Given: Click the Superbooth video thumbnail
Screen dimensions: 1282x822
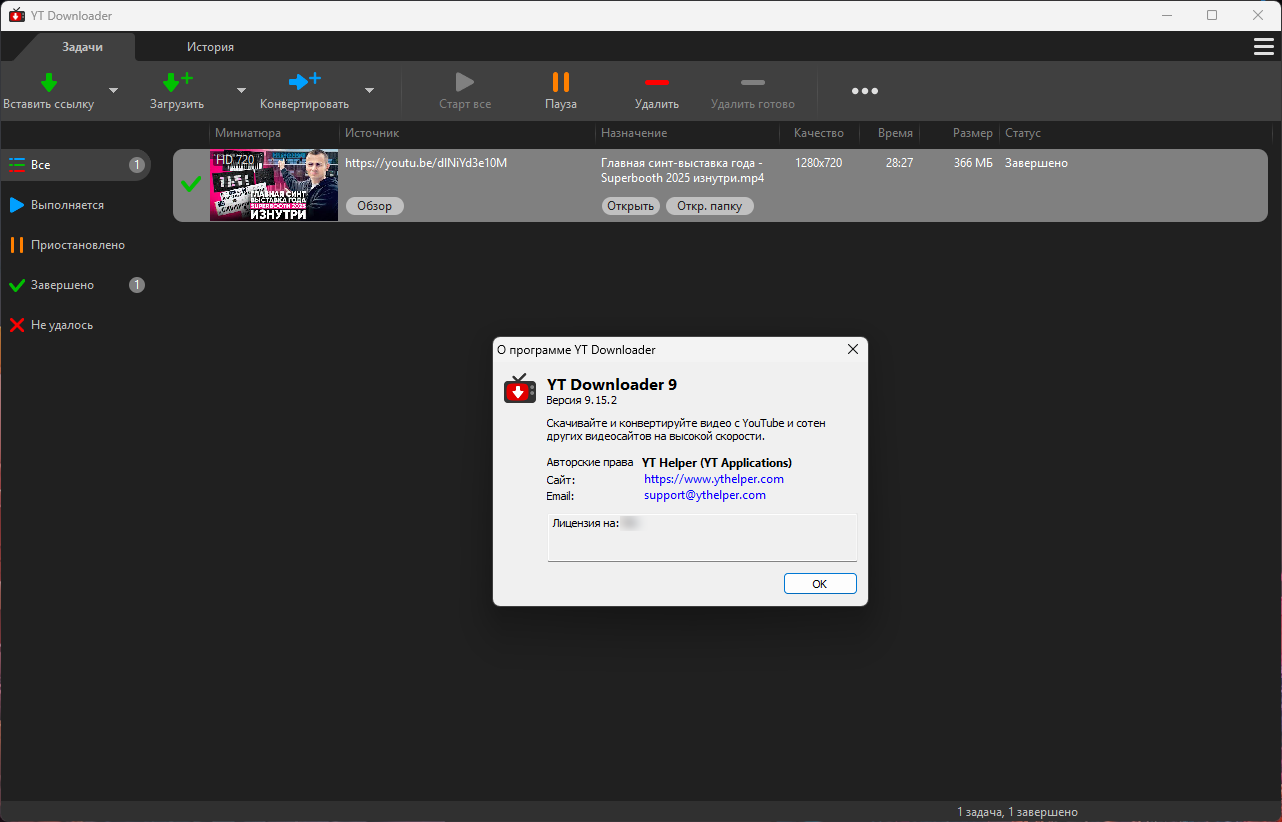Looking at the screenshot, I should (274, 185).
